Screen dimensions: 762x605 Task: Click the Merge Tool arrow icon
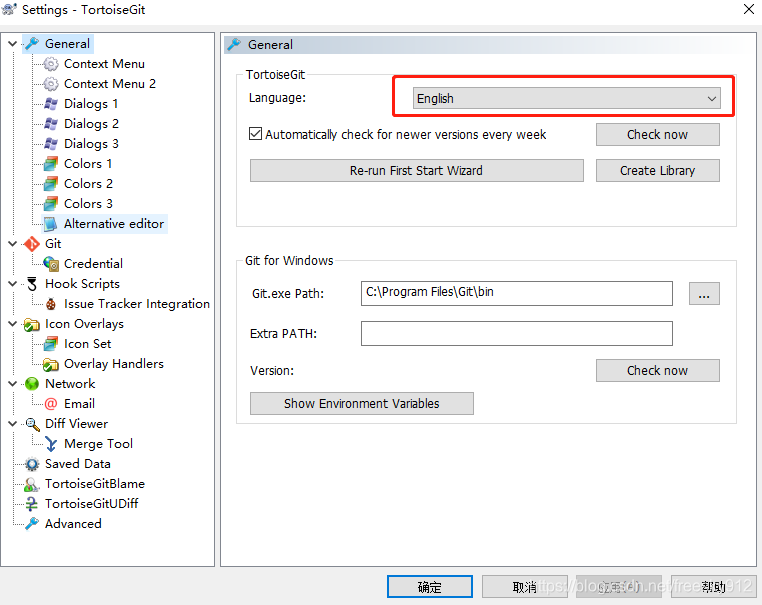(51, 444)
